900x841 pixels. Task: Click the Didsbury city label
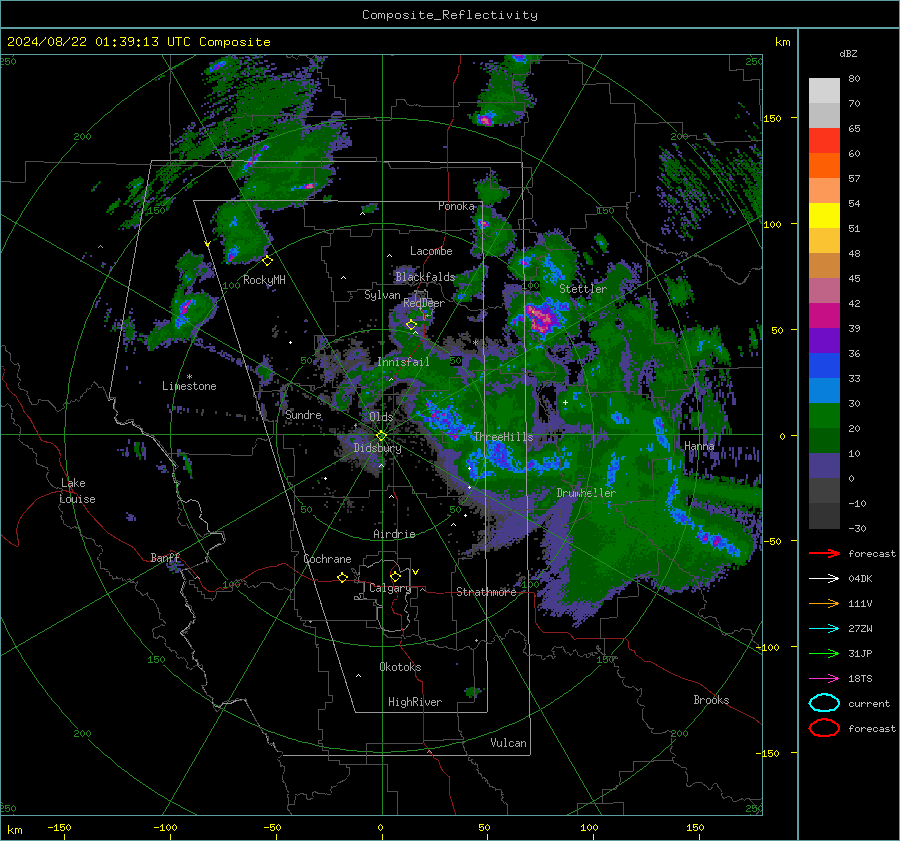[x=377, y=448]
